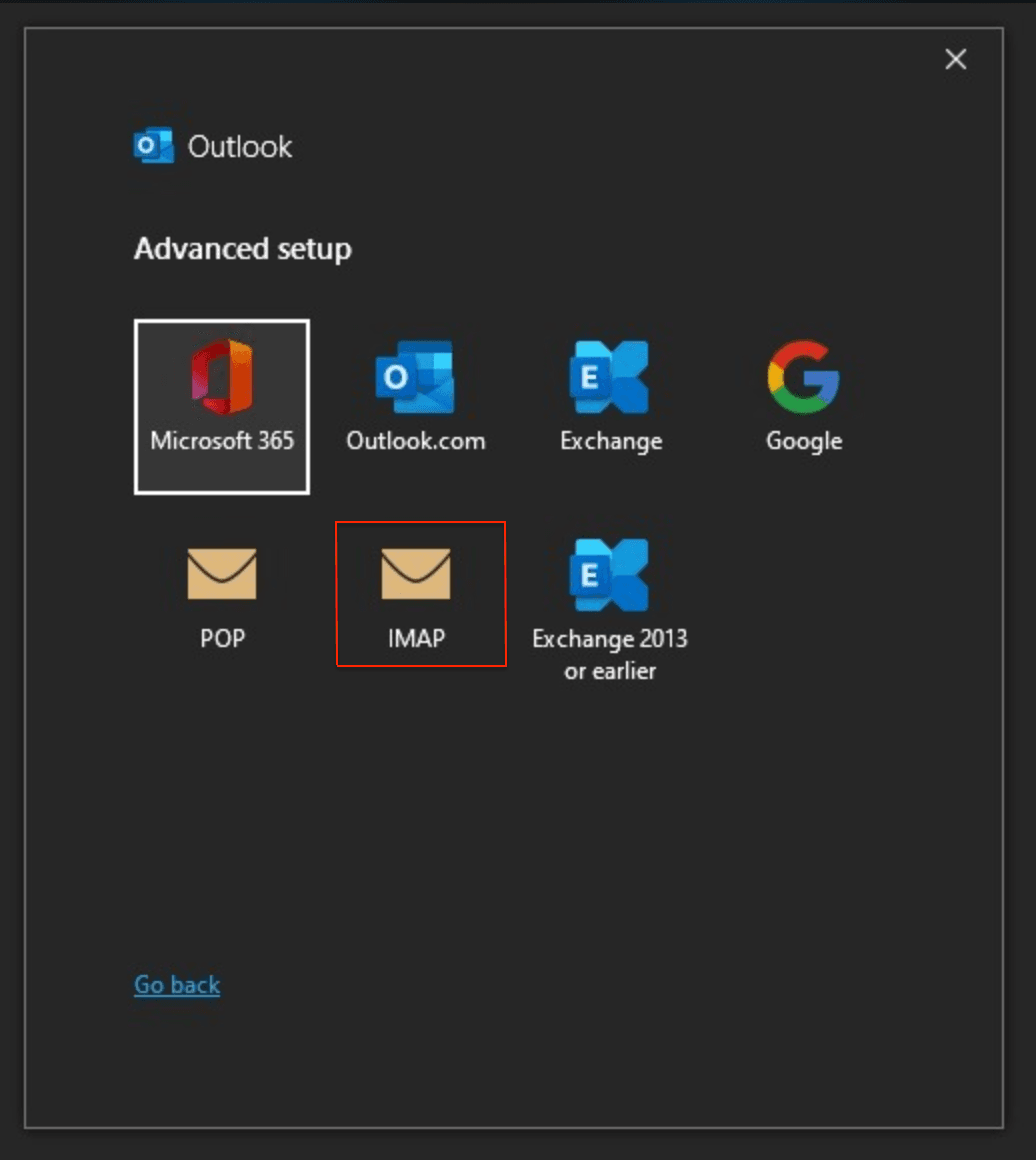This screenshot has height=1160, width=1036.
Task: Click the 'Outlook' title text
Action: click(240, 147)
